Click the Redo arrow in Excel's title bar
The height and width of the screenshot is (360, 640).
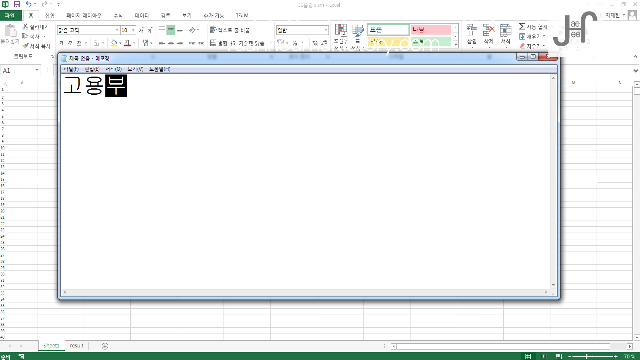(x=44, y=4)
